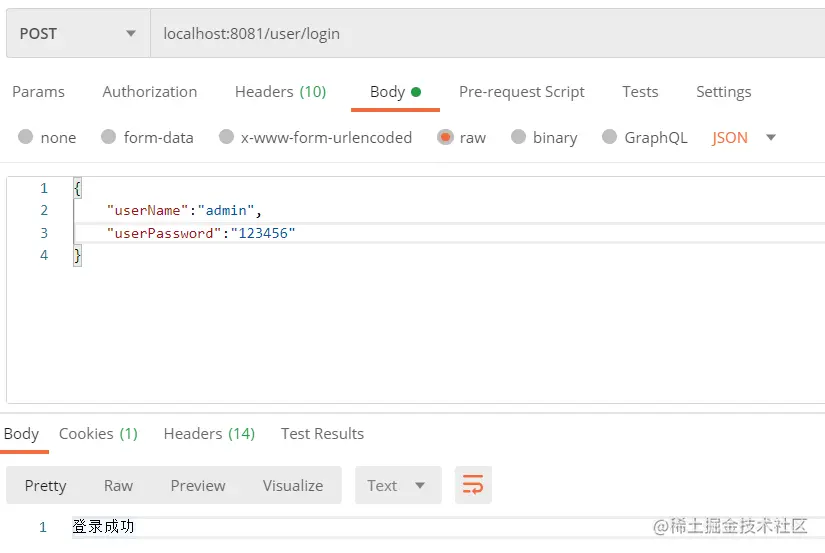825x553 pixels.
Task: Click the request URL input field
Action: 480,34
